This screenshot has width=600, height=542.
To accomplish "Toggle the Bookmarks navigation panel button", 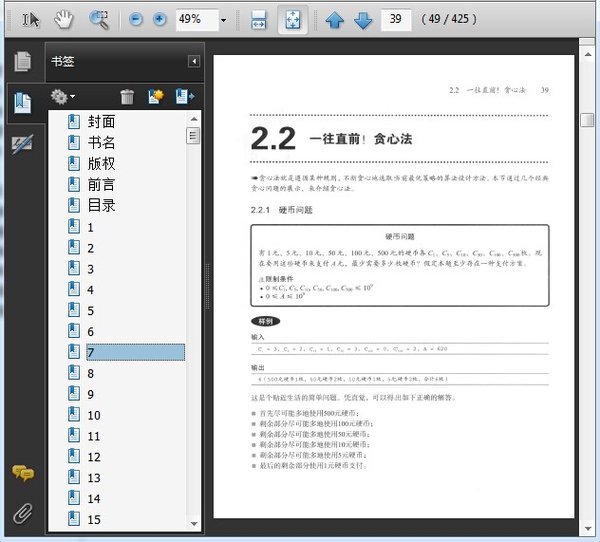I will [21, 102].
